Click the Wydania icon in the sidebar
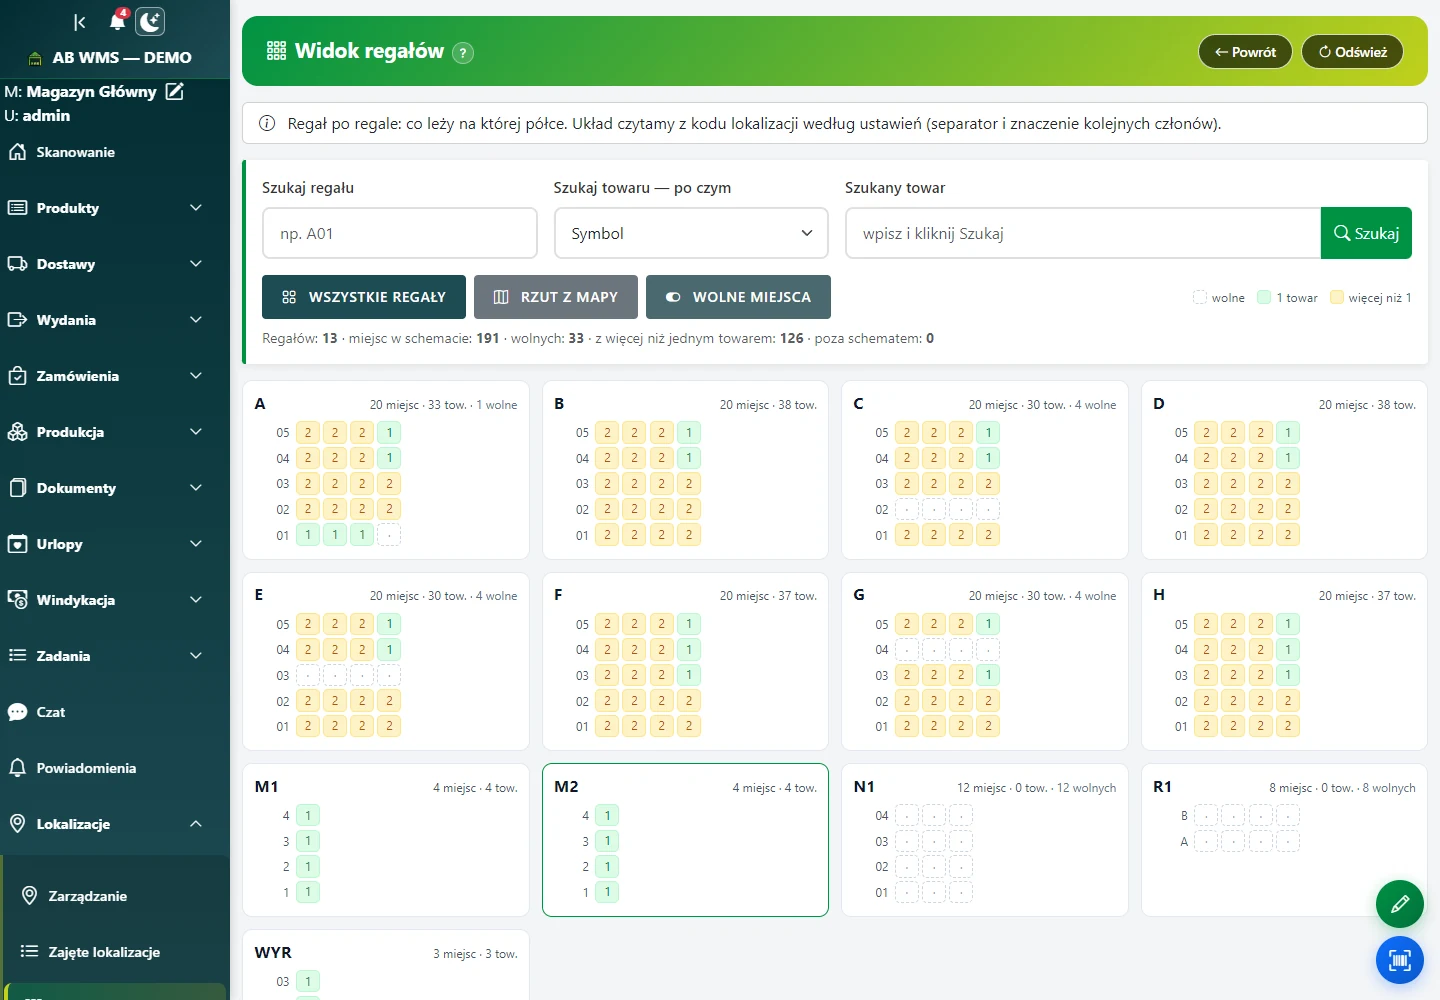1440x1000 pixels. click(x=17, y=320)
